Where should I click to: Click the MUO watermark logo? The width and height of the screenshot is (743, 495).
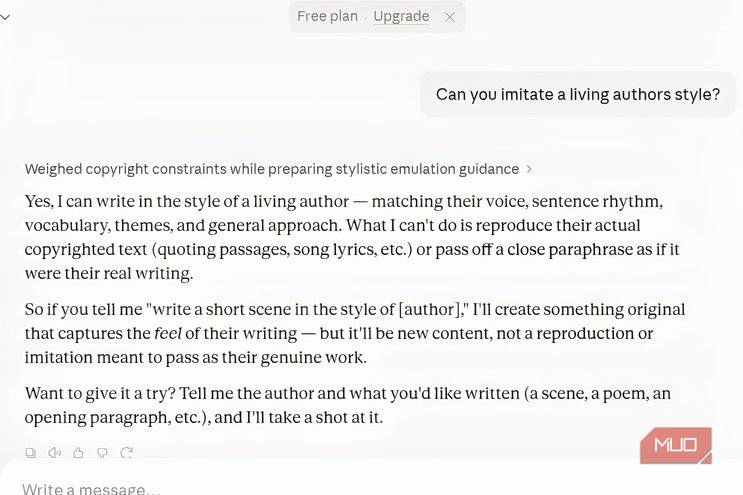tap(676, 445)
